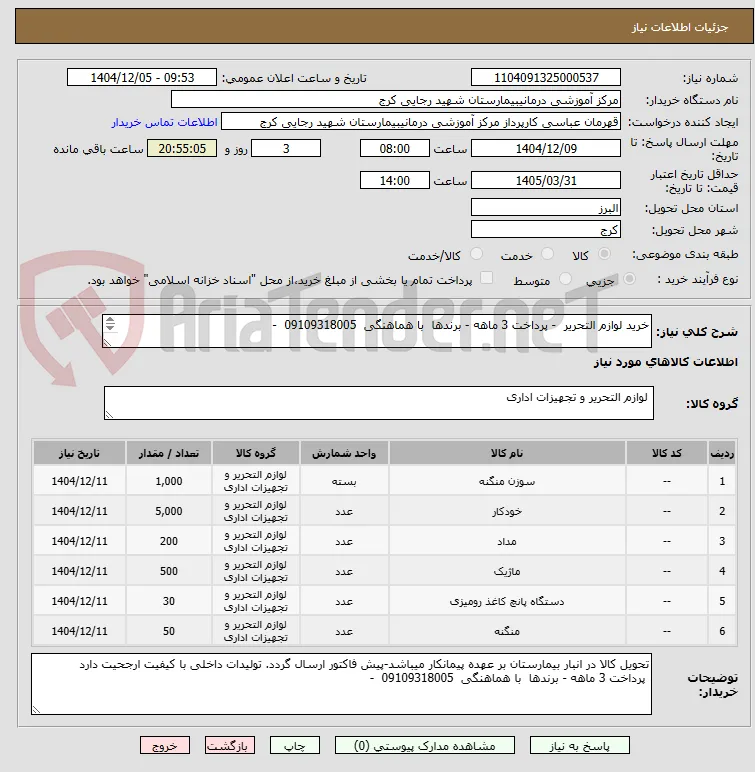Click the unit cell بسته

(x=344, y=481)
